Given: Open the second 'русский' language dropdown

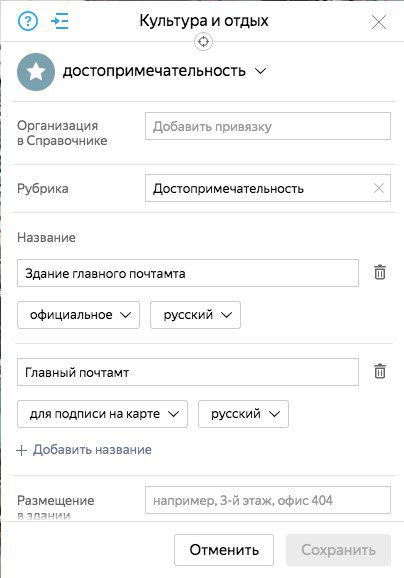Looking at the screenshot, I should click(243, 414).
